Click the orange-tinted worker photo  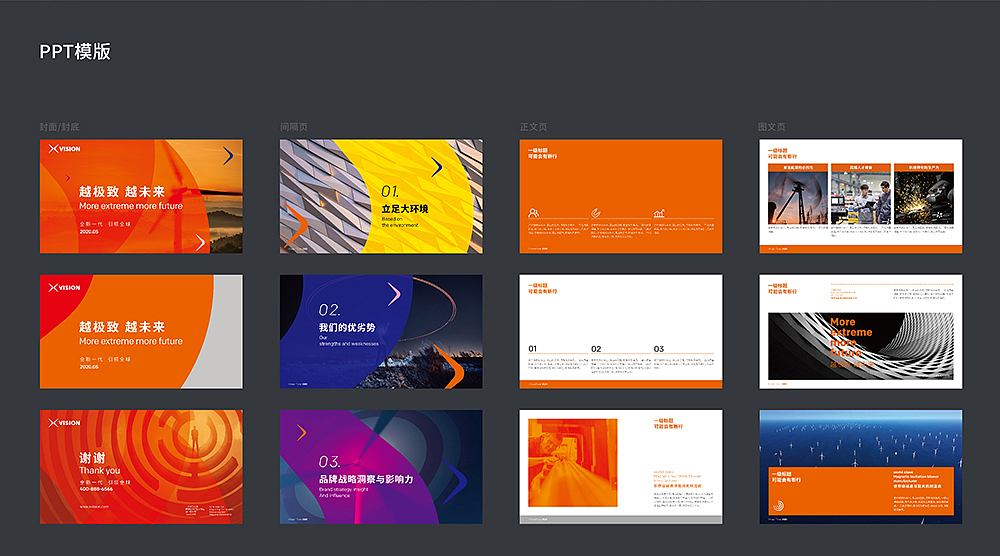tap(573, 463)
